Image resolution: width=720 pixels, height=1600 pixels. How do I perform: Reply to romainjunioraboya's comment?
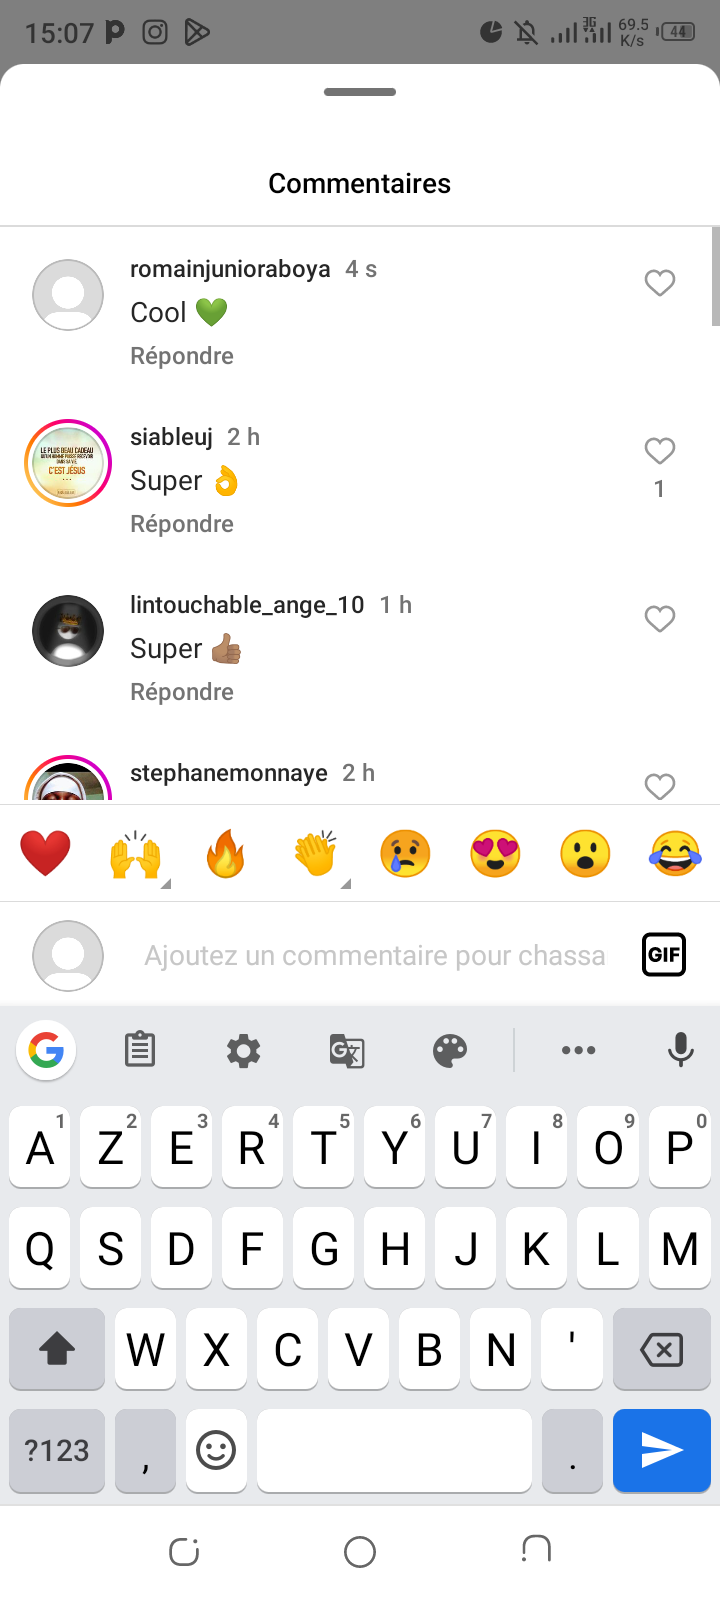pos(182,356)
